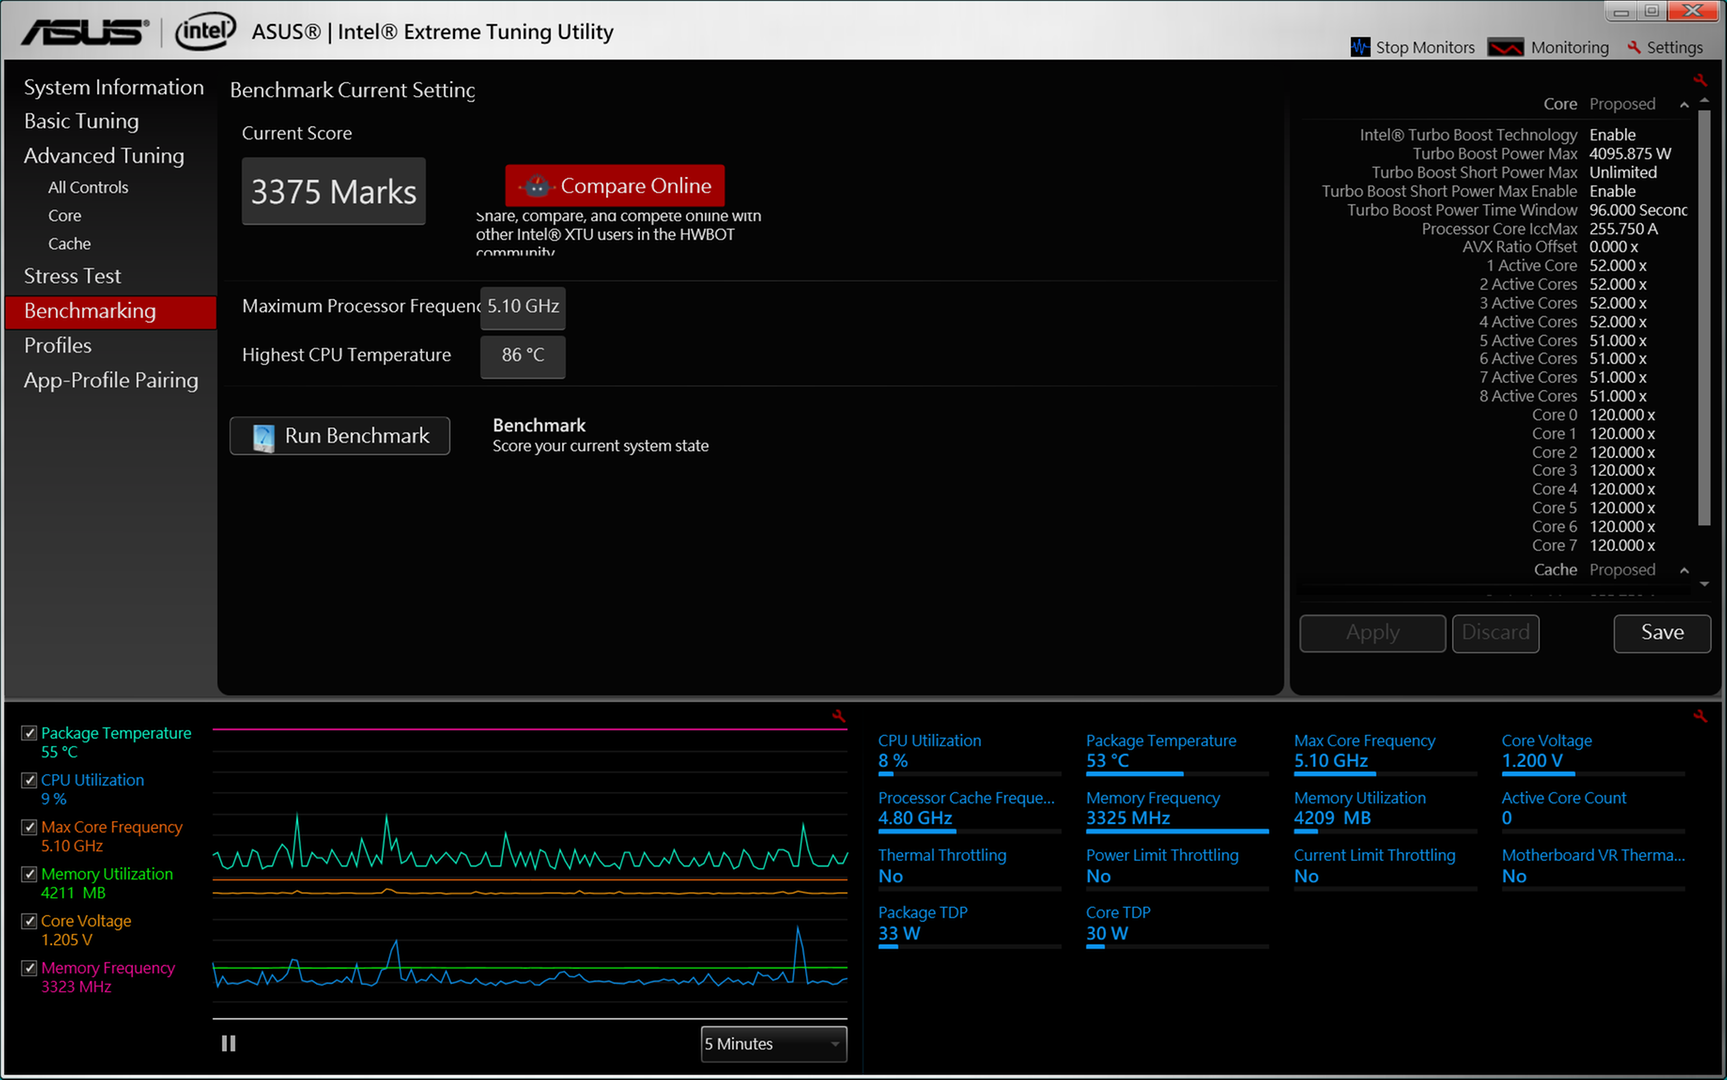Select Cache under Advanced Tuning
1727x1080 pixels.
tap(69, 243)
